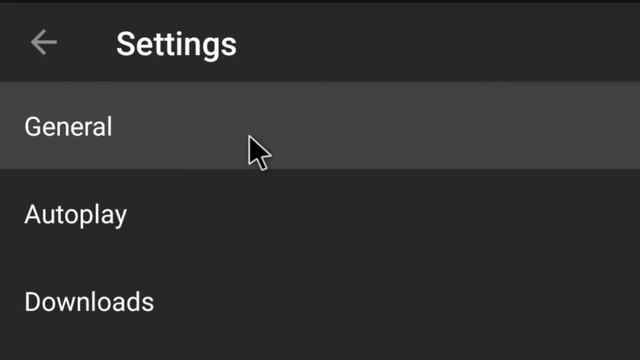Click the Autoplay label text

tap(76, 215)
